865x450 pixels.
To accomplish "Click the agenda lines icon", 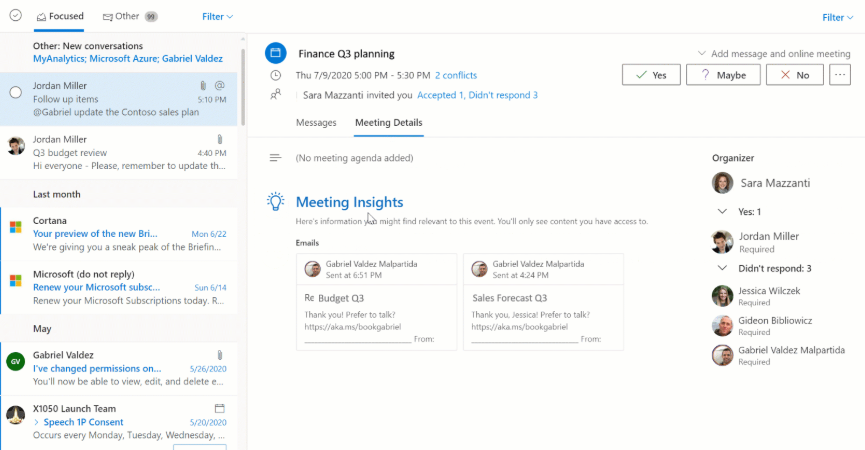I will [275, 158].
